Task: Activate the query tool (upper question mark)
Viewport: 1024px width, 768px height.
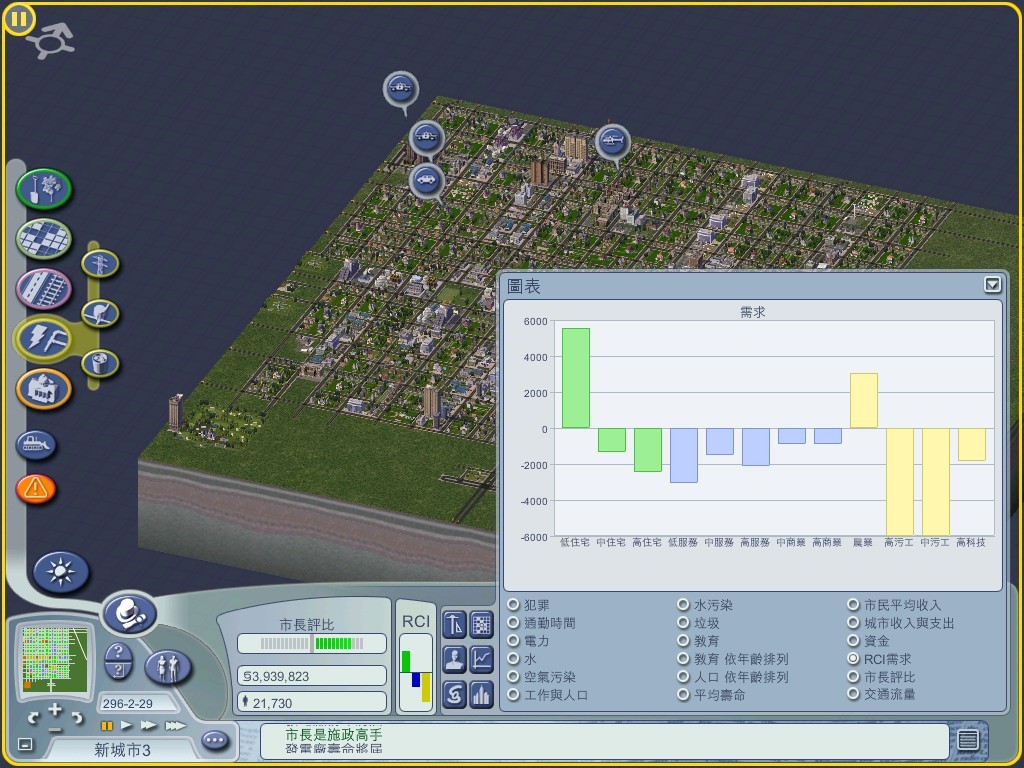Action: click(x=118, y=652)
